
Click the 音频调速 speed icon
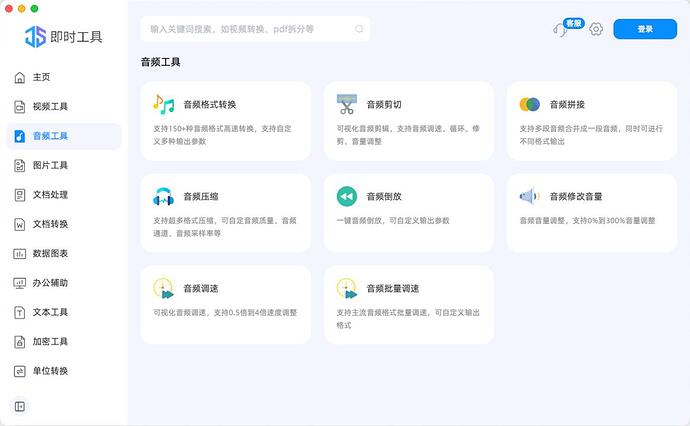point(163,288)
